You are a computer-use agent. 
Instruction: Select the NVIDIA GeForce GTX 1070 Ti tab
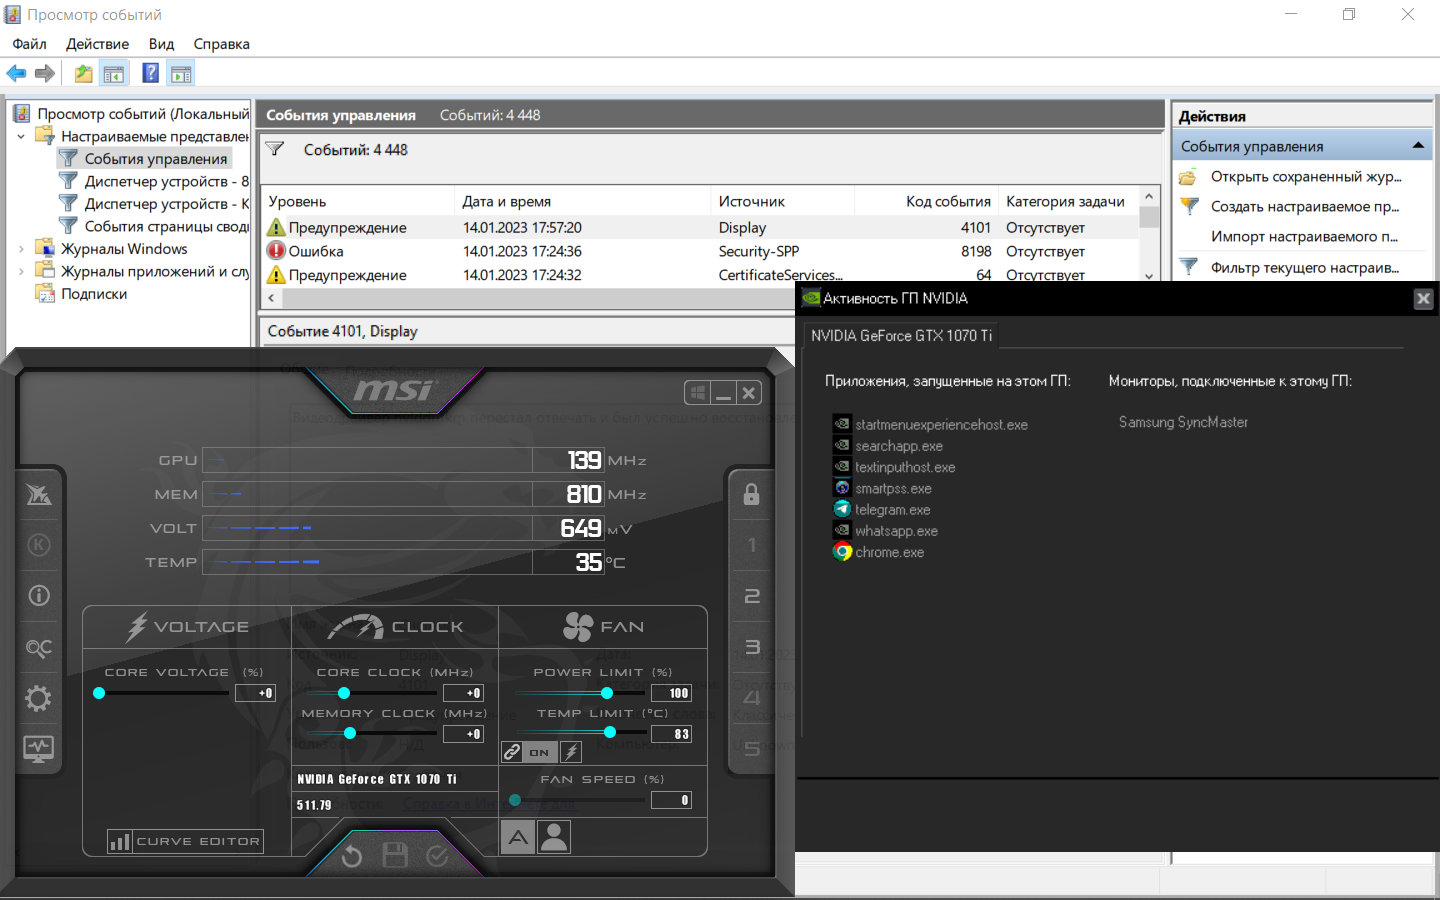901,336
